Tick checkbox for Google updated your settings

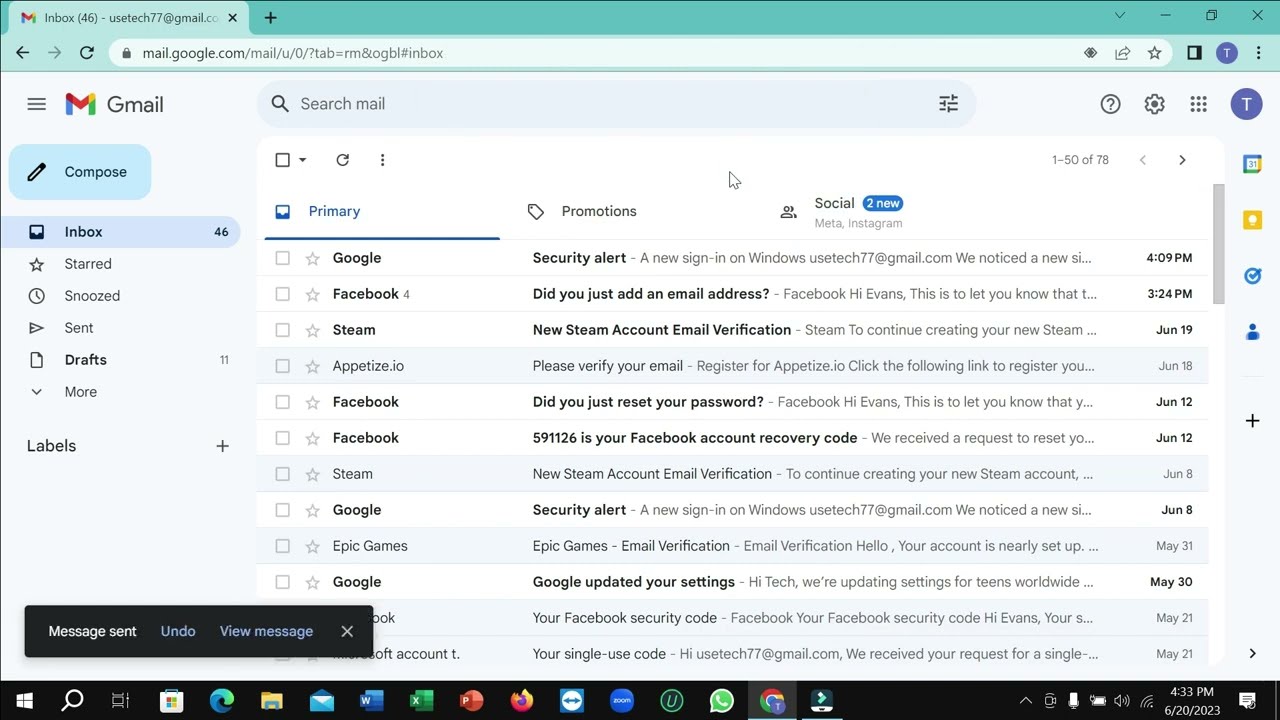pyautogui.click(x=282, y=582)
